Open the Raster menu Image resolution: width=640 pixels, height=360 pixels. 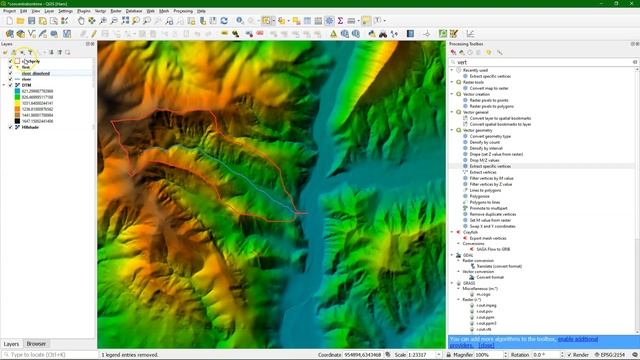pos(116,11)
